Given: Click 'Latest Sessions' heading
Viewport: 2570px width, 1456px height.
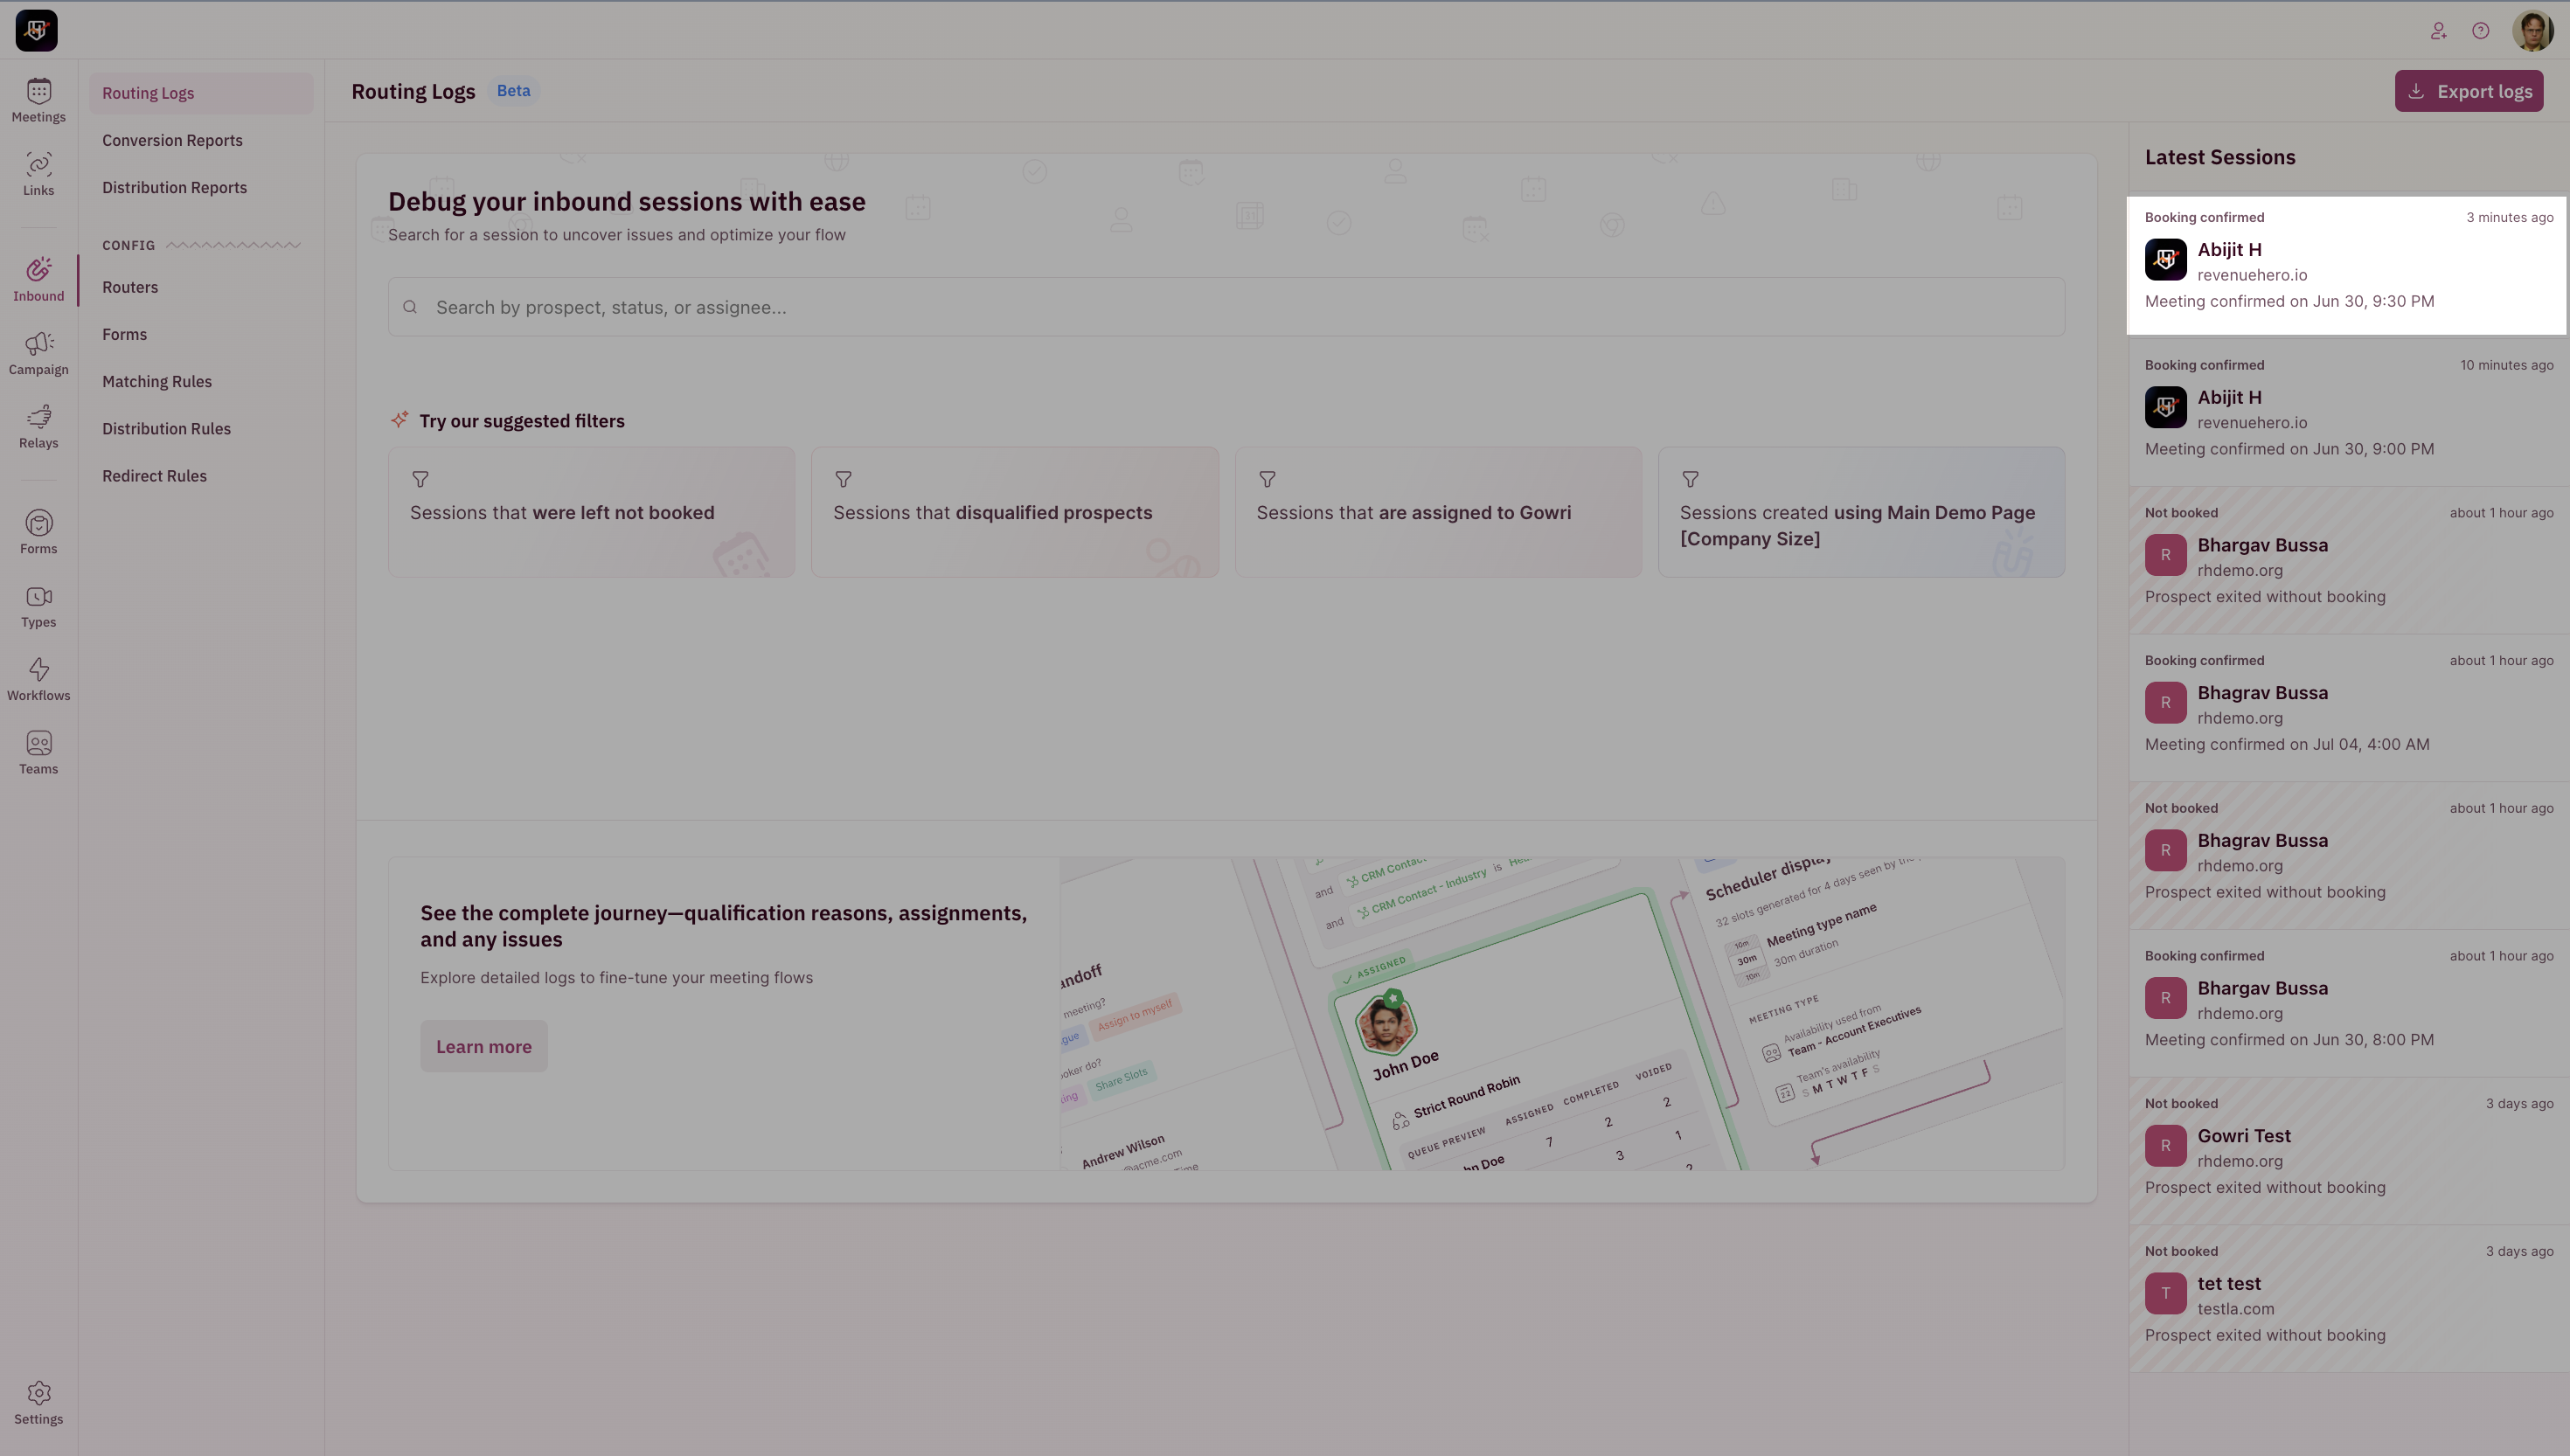Looking at the screenshot, I should pos(2220,157).
